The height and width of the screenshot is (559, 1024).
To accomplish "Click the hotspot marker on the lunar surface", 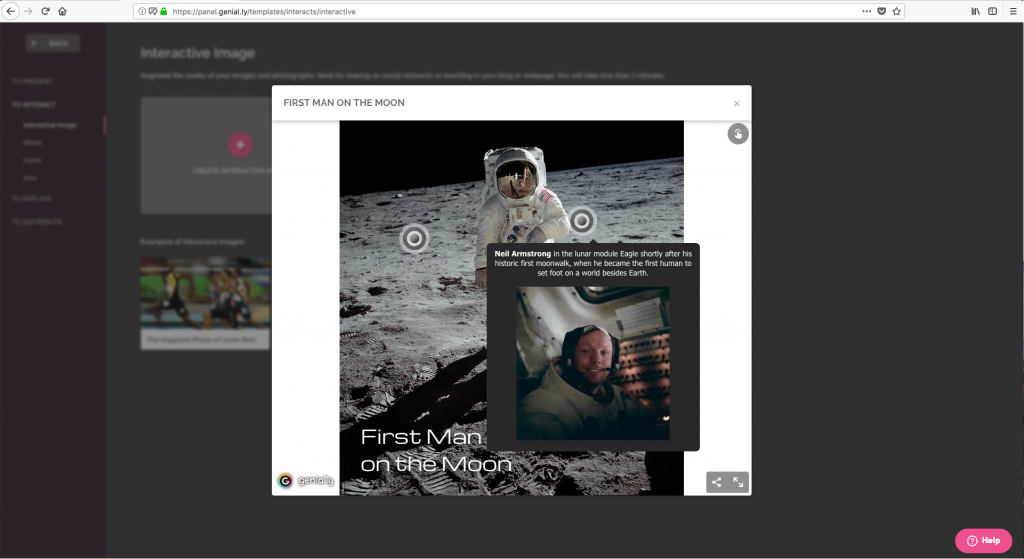I will (414, 238).
